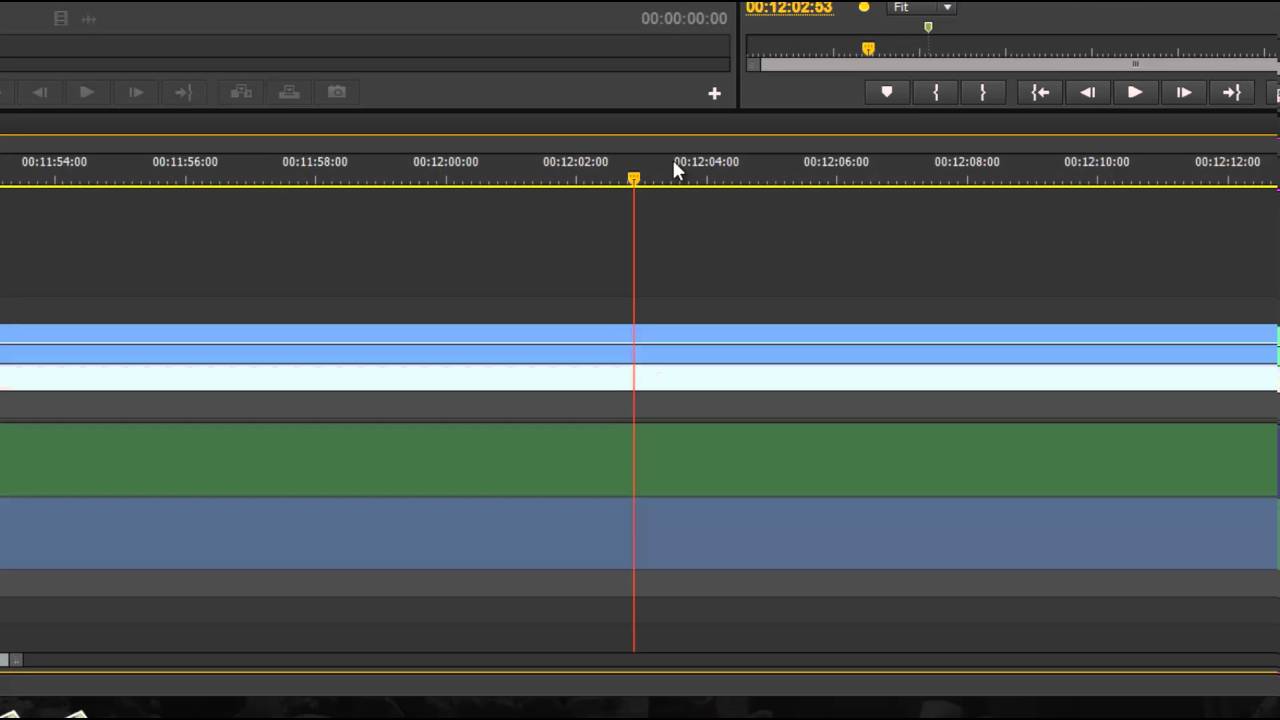
Task: Click Mark Out in the Program monitor
Action: point(983,92)
